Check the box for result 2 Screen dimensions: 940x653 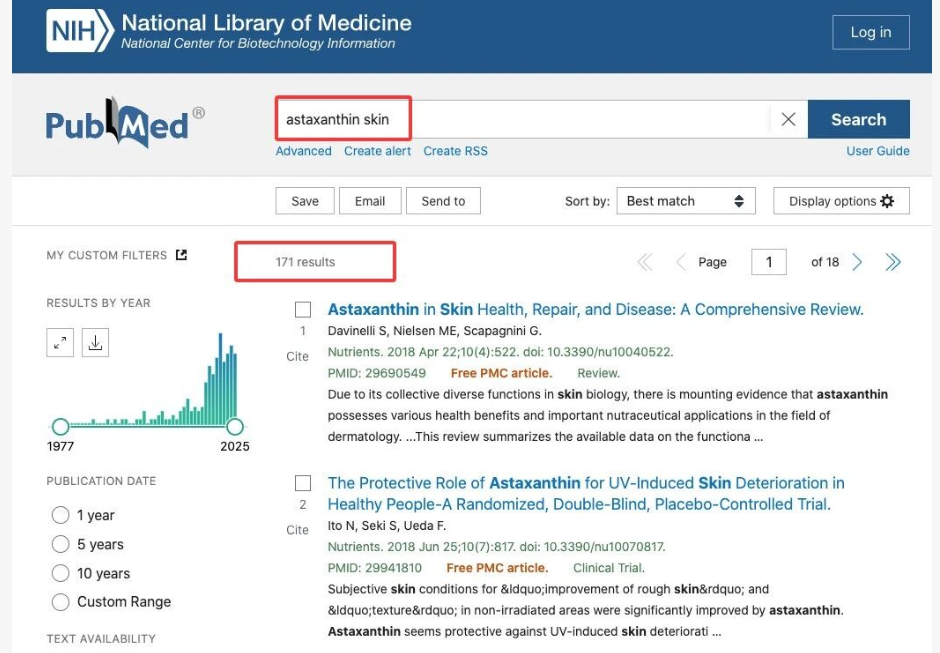pos(303,484)
